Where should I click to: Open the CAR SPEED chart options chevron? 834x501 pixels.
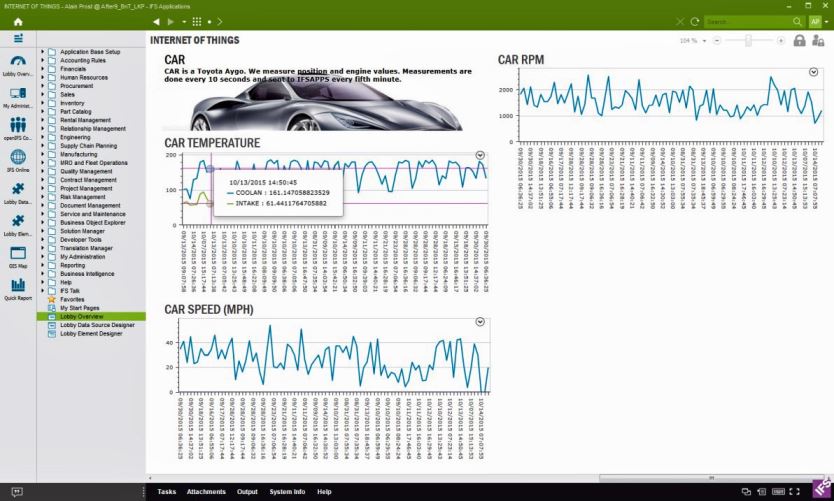[480, 322]
